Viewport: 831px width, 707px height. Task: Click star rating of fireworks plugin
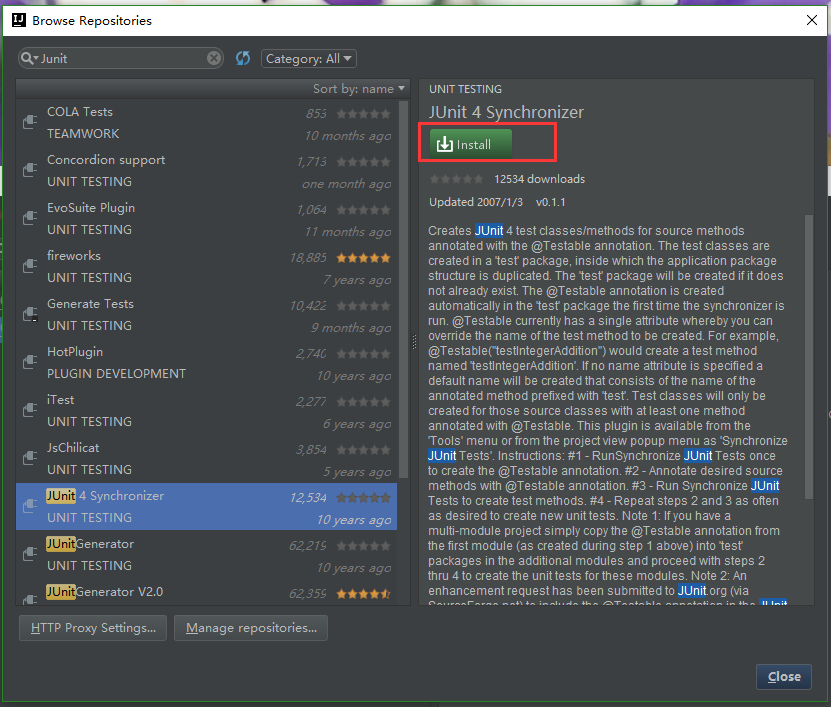tap(364, 258)
